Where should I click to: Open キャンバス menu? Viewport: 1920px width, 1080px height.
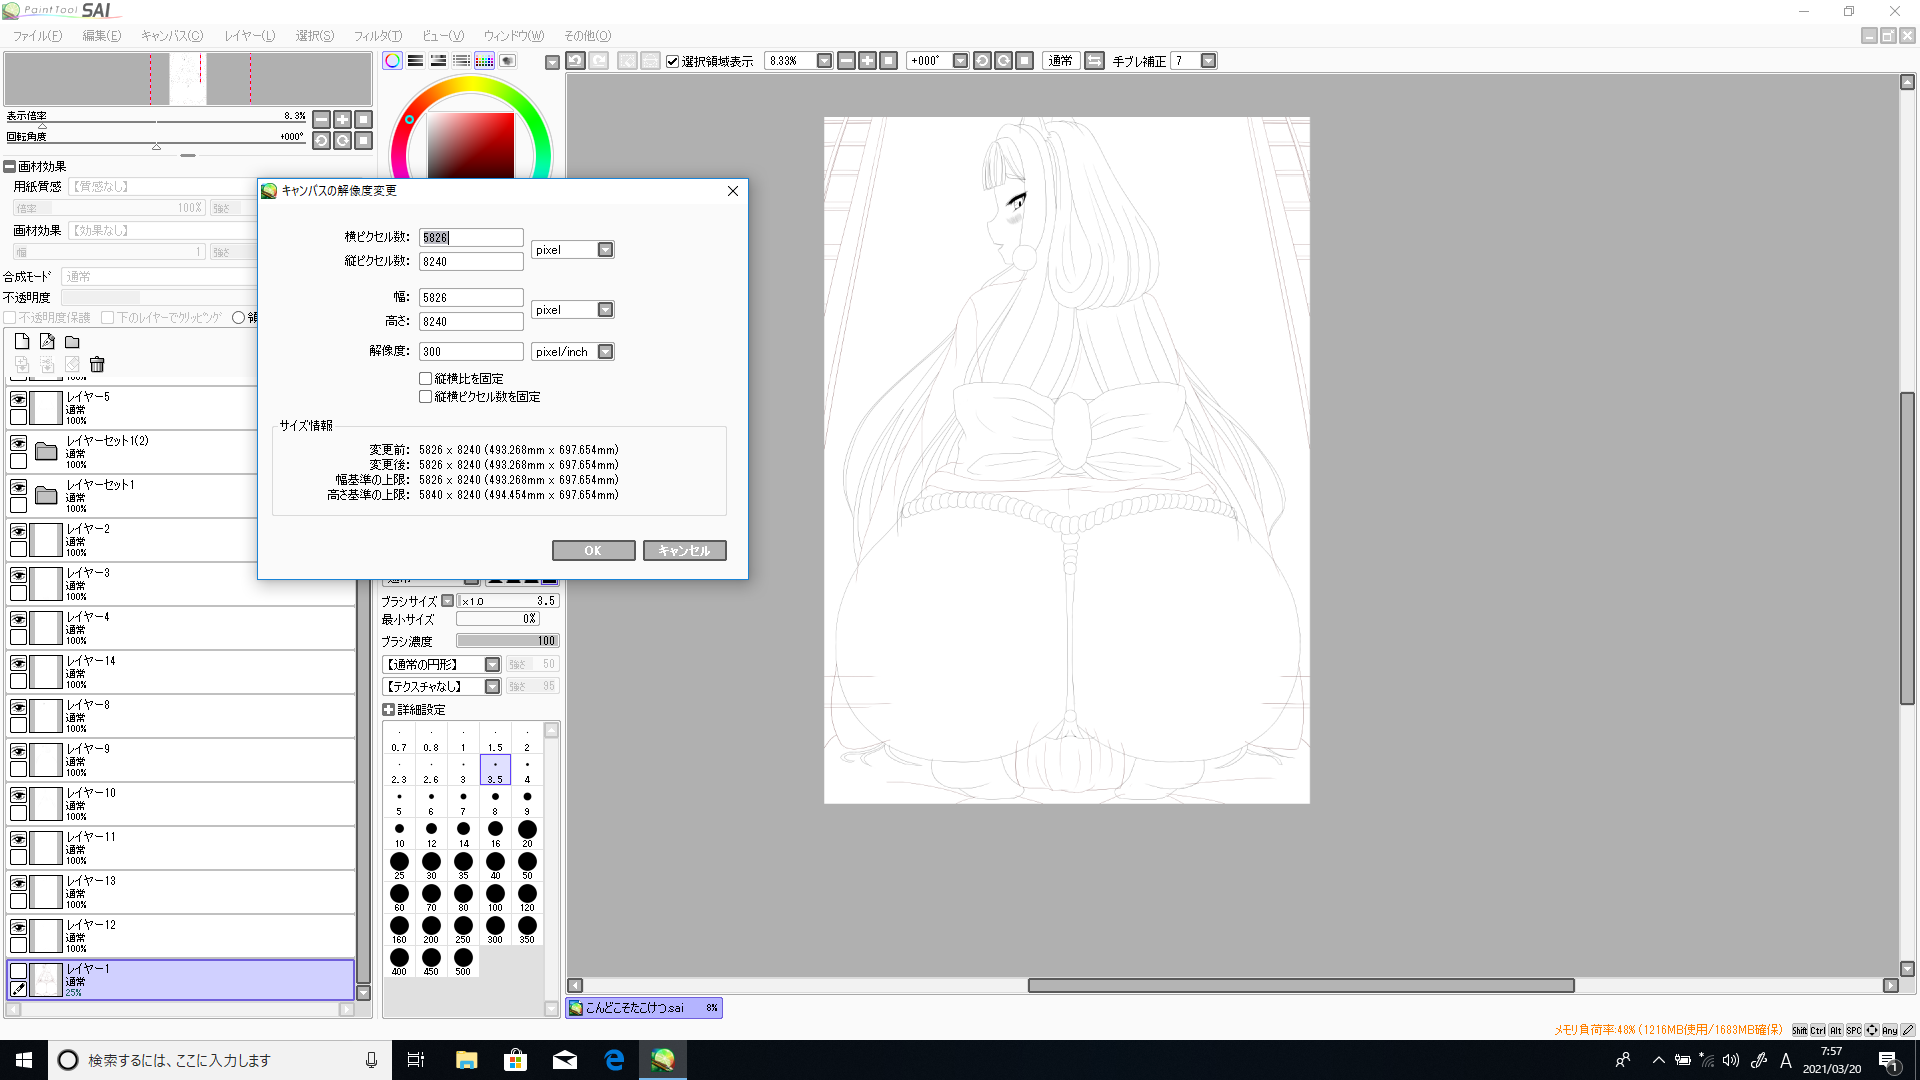pyautogui.click(x=172, y=36)
